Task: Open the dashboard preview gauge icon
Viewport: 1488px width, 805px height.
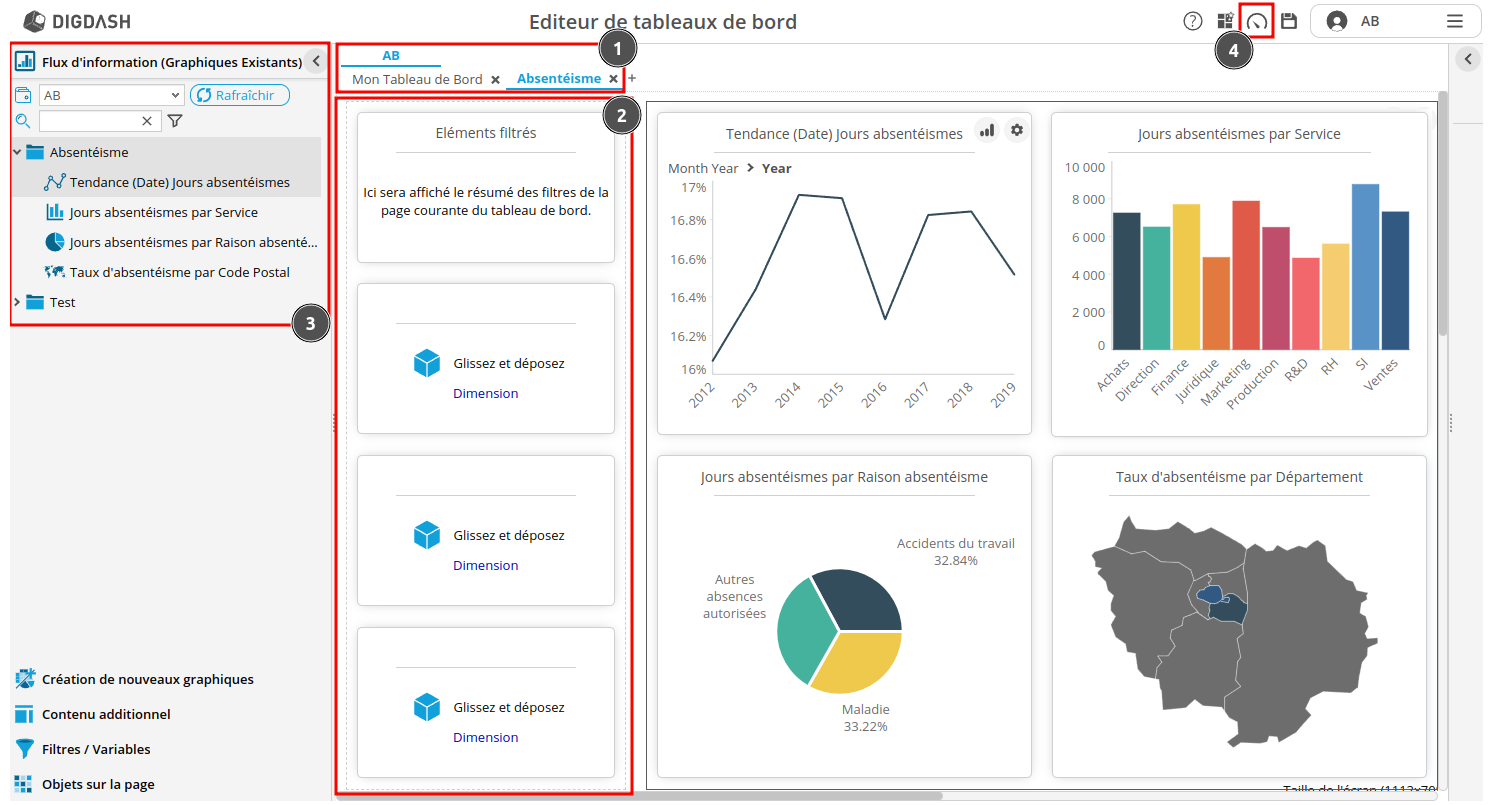Action: click(1257, 21)
